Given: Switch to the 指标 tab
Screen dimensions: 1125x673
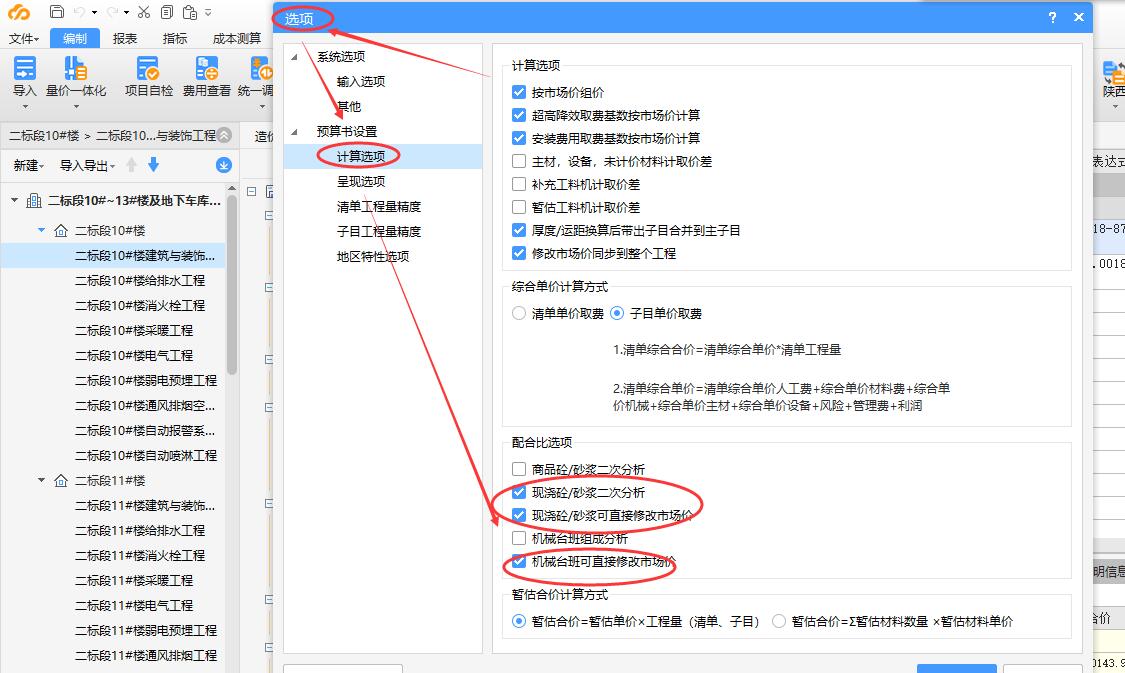Looking at the screenshot, I should click(174, 39).
